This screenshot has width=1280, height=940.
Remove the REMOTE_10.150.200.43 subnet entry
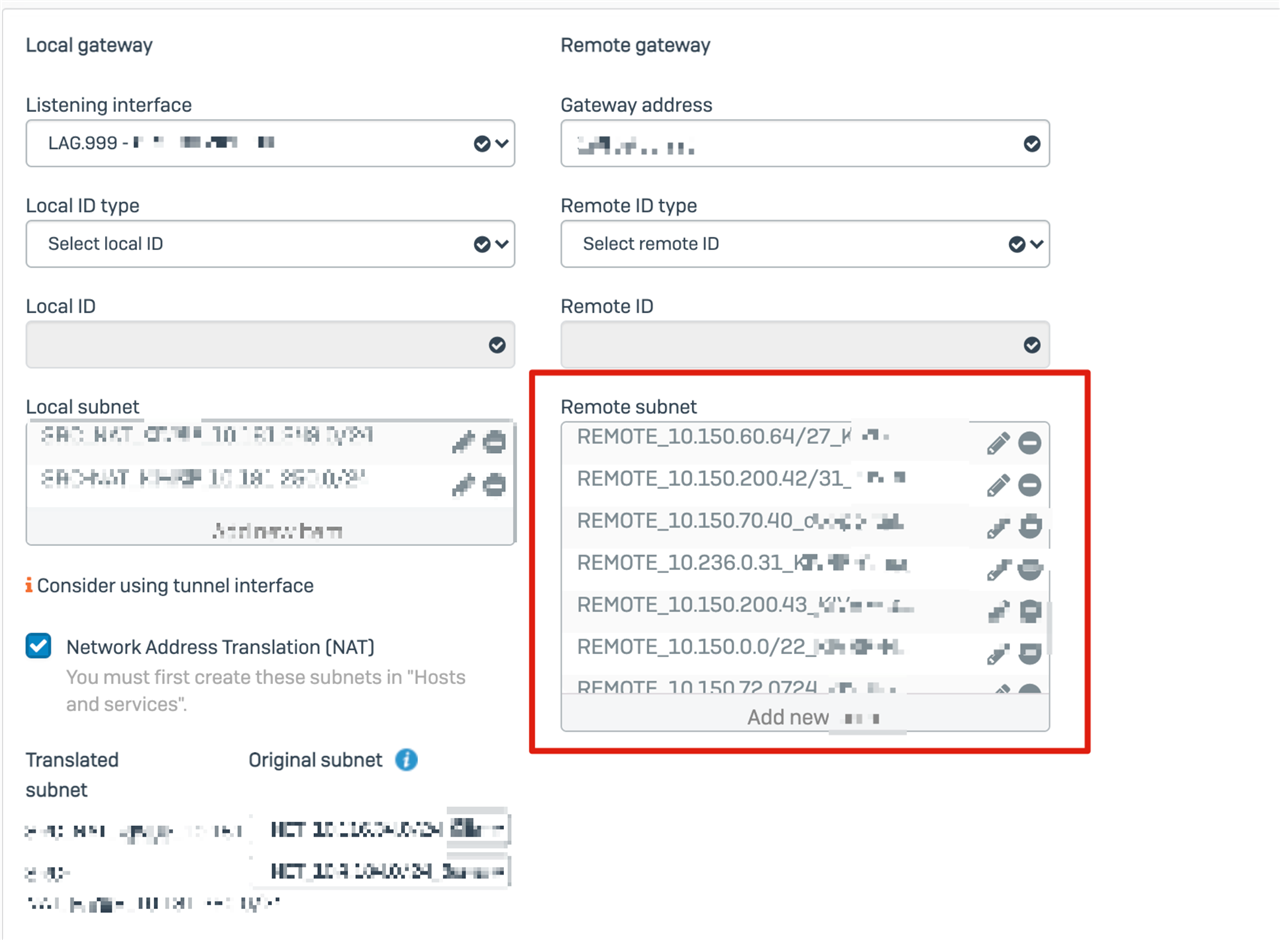pos(1030,611)
